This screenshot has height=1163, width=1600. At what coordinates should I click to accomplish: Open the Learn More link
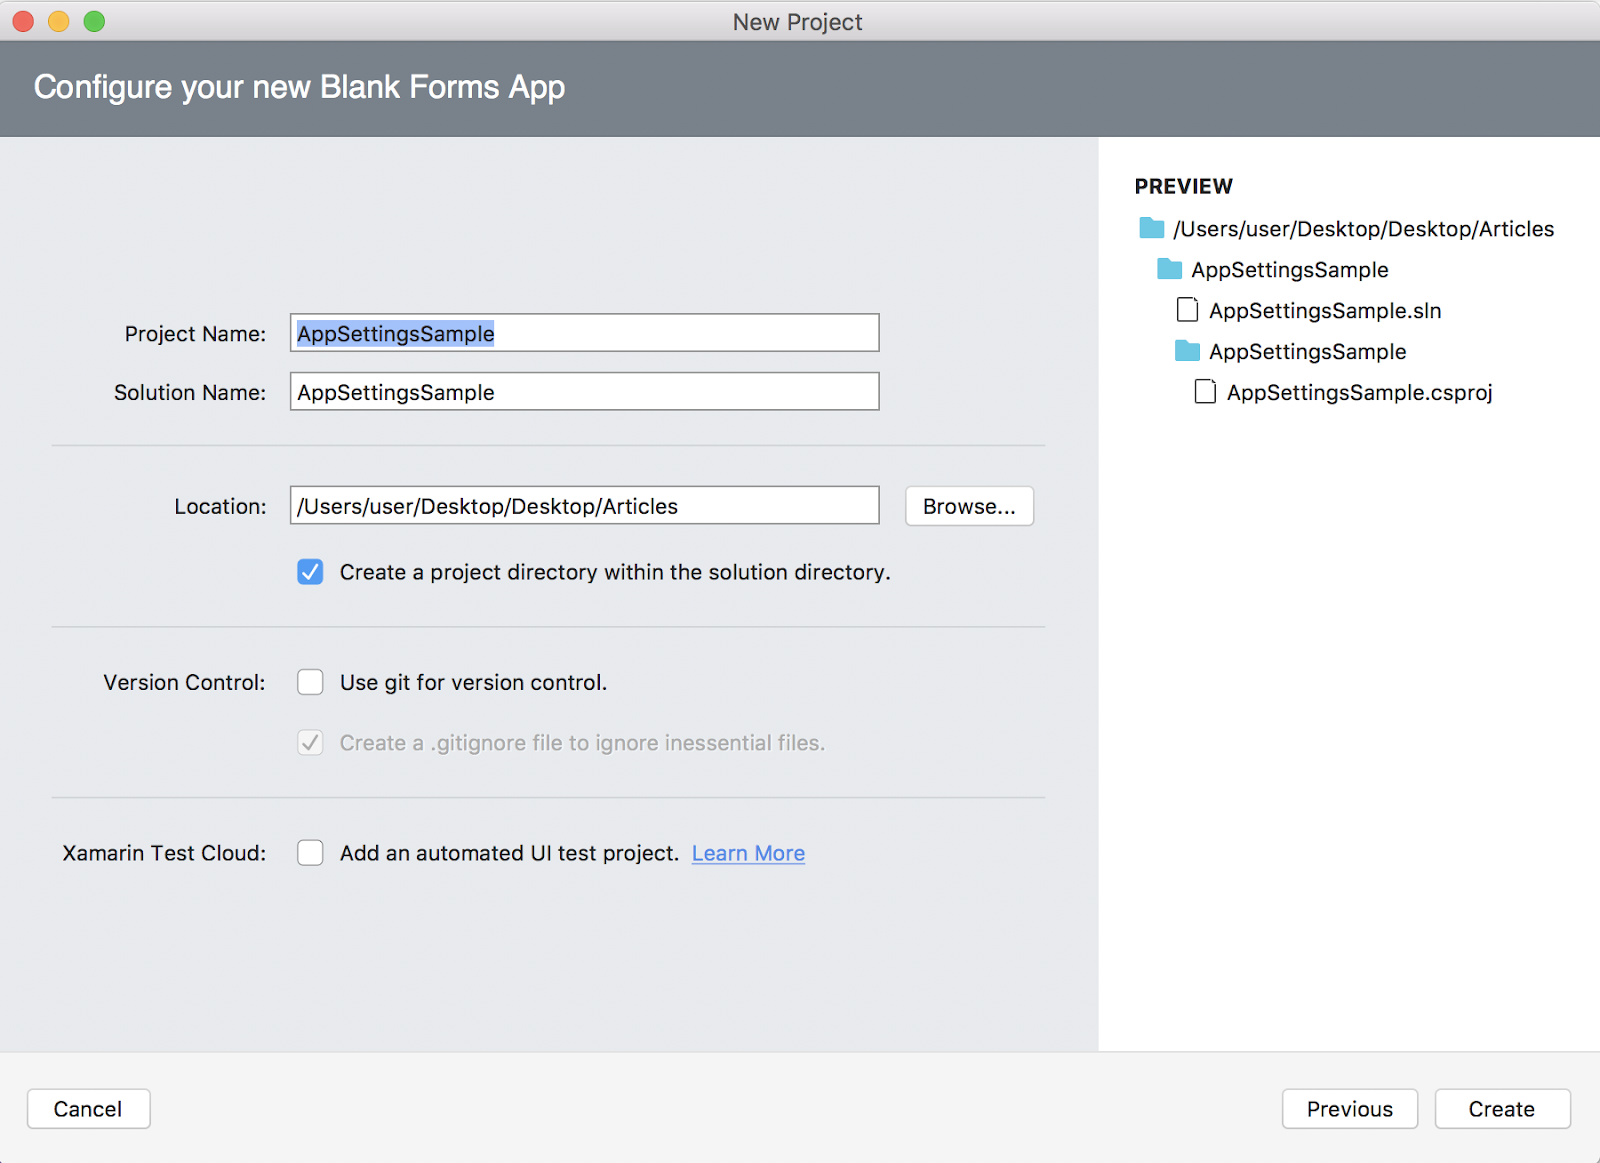(748, 853)
